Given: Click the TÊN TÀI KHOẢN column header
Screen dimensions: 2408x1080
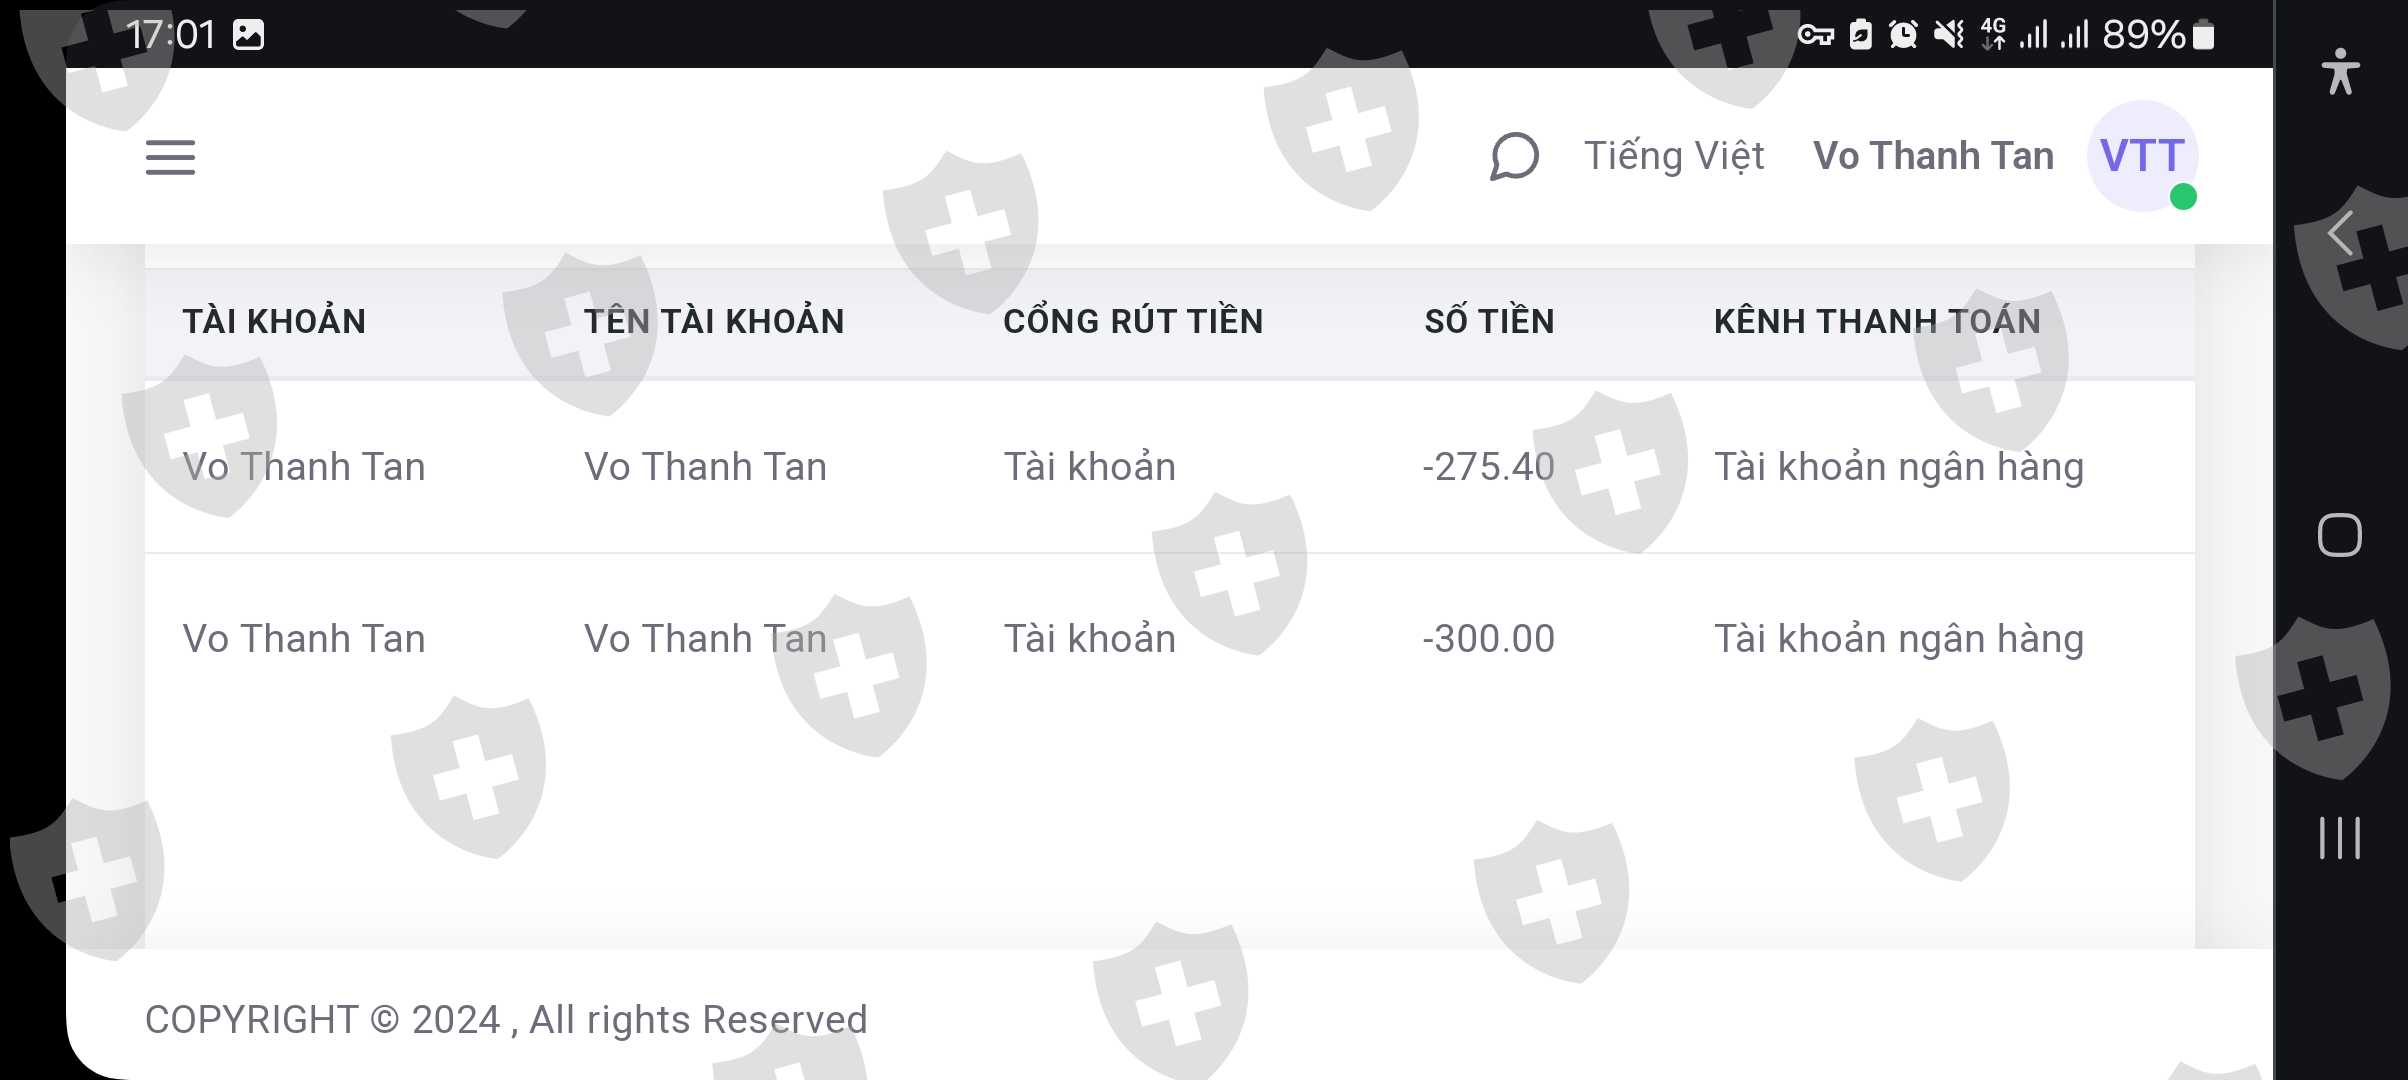Looking at the screenshot, I should click(x=714, y=322).
